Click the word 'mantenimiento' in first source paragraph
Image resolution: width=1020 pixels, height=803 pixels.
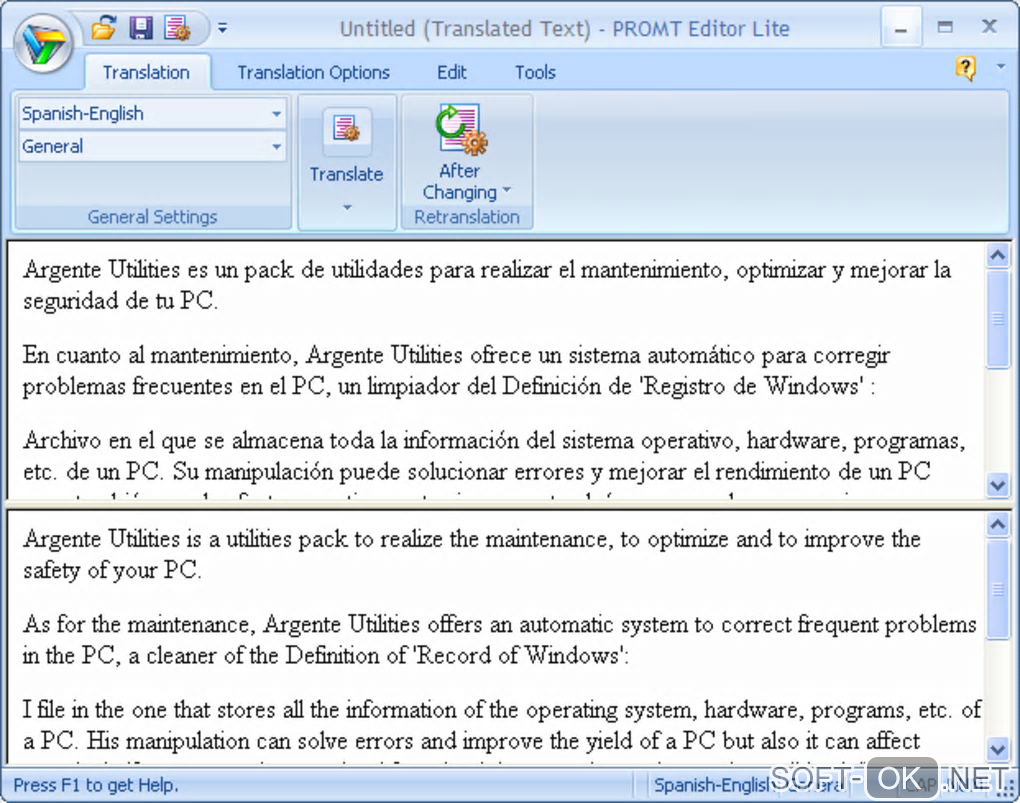(651, 269)
